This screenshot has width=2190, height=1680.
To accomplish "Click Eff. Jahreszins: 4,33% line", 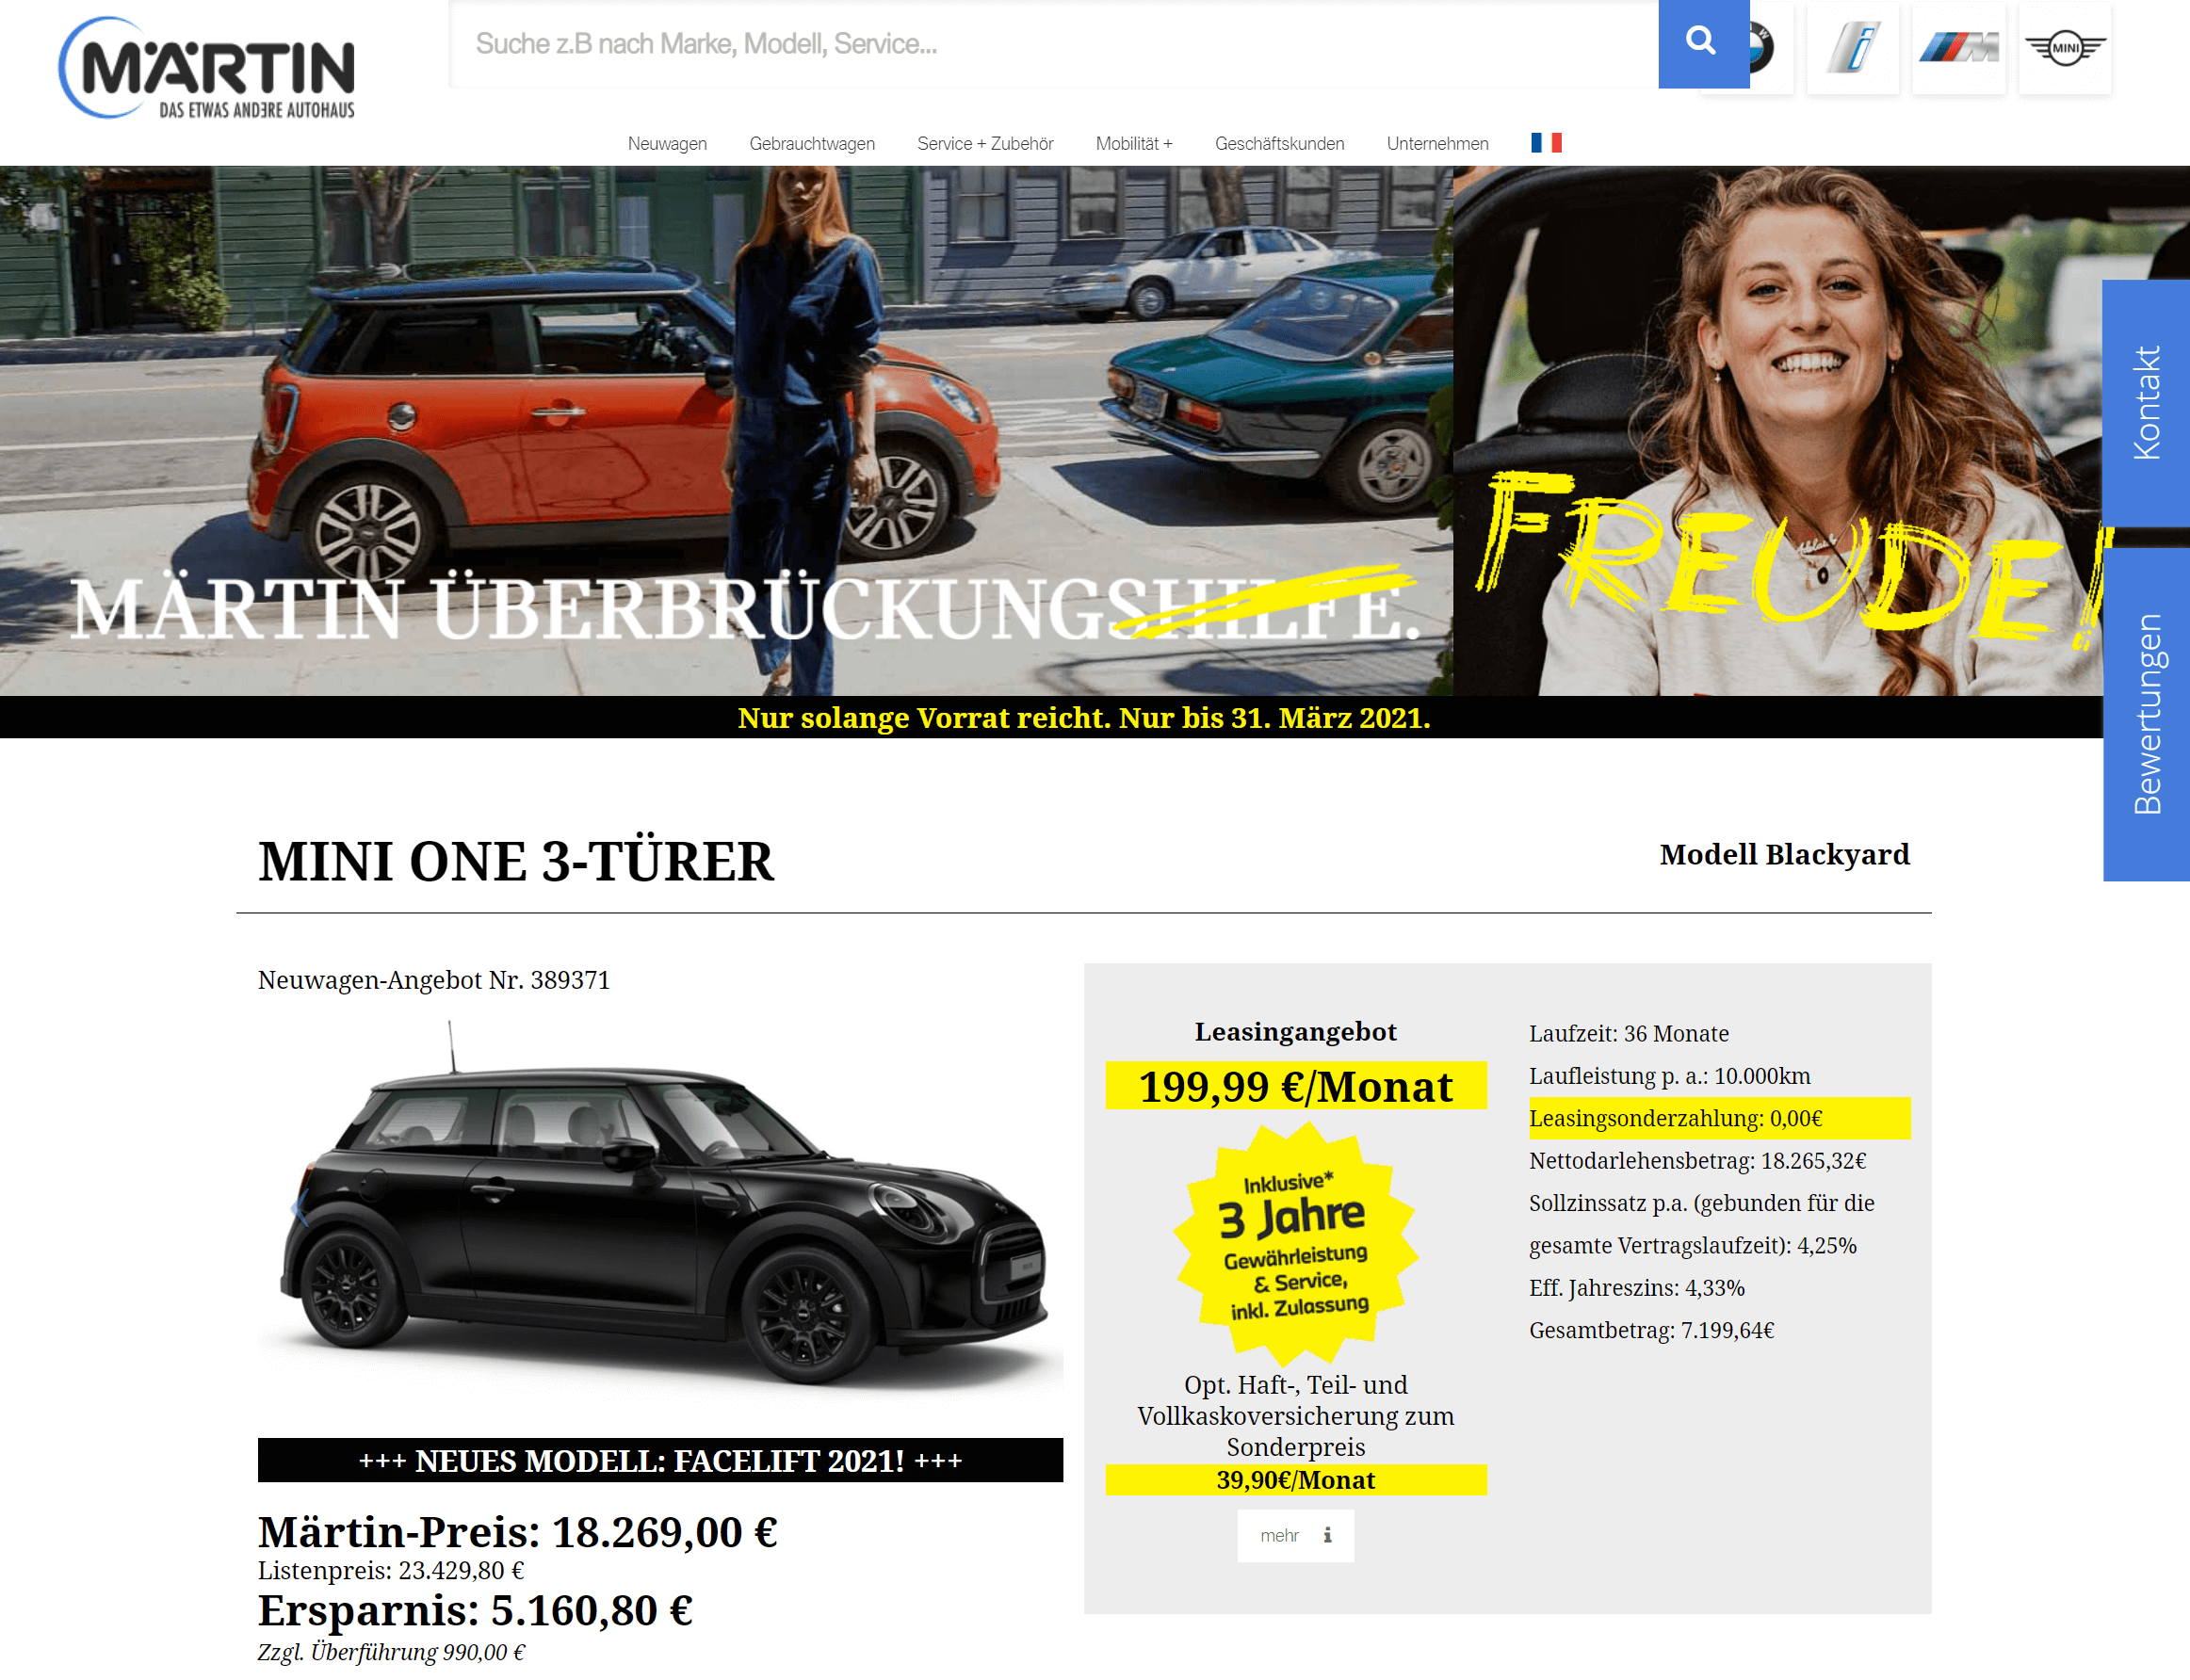I will 1637,1288.
